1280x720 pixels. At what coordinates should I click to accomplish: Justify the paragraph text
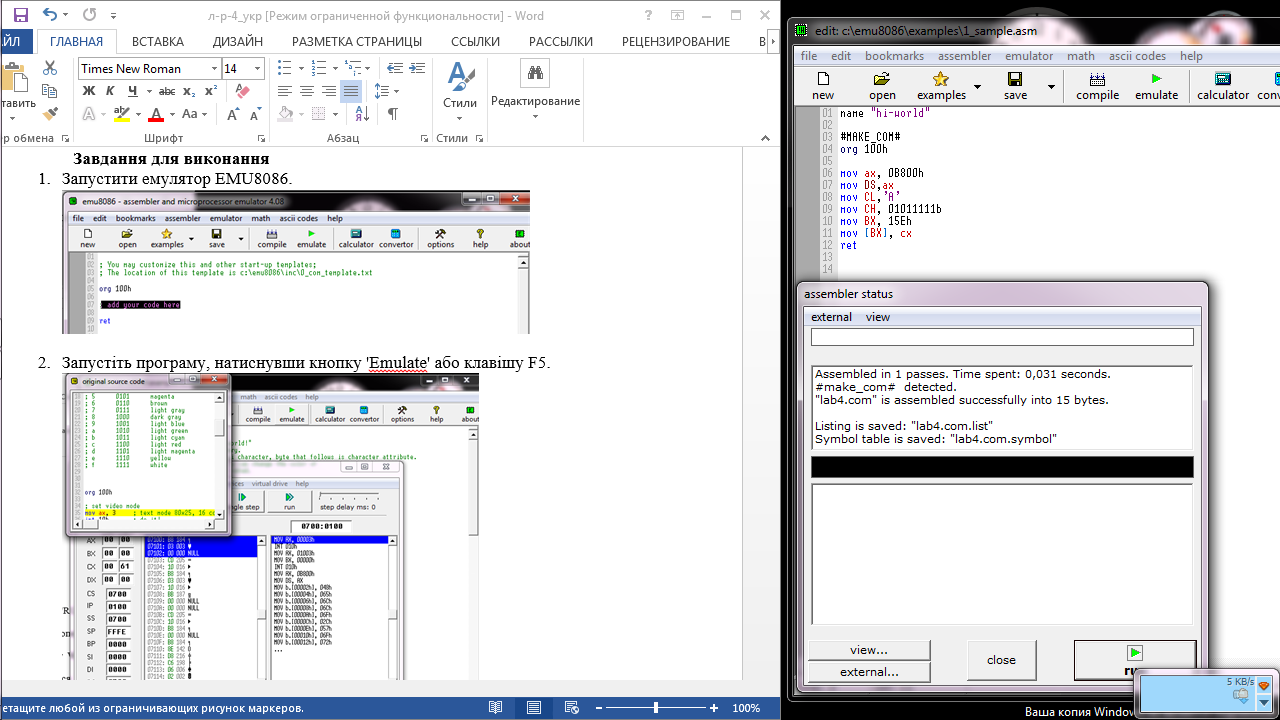coord(350,91)
